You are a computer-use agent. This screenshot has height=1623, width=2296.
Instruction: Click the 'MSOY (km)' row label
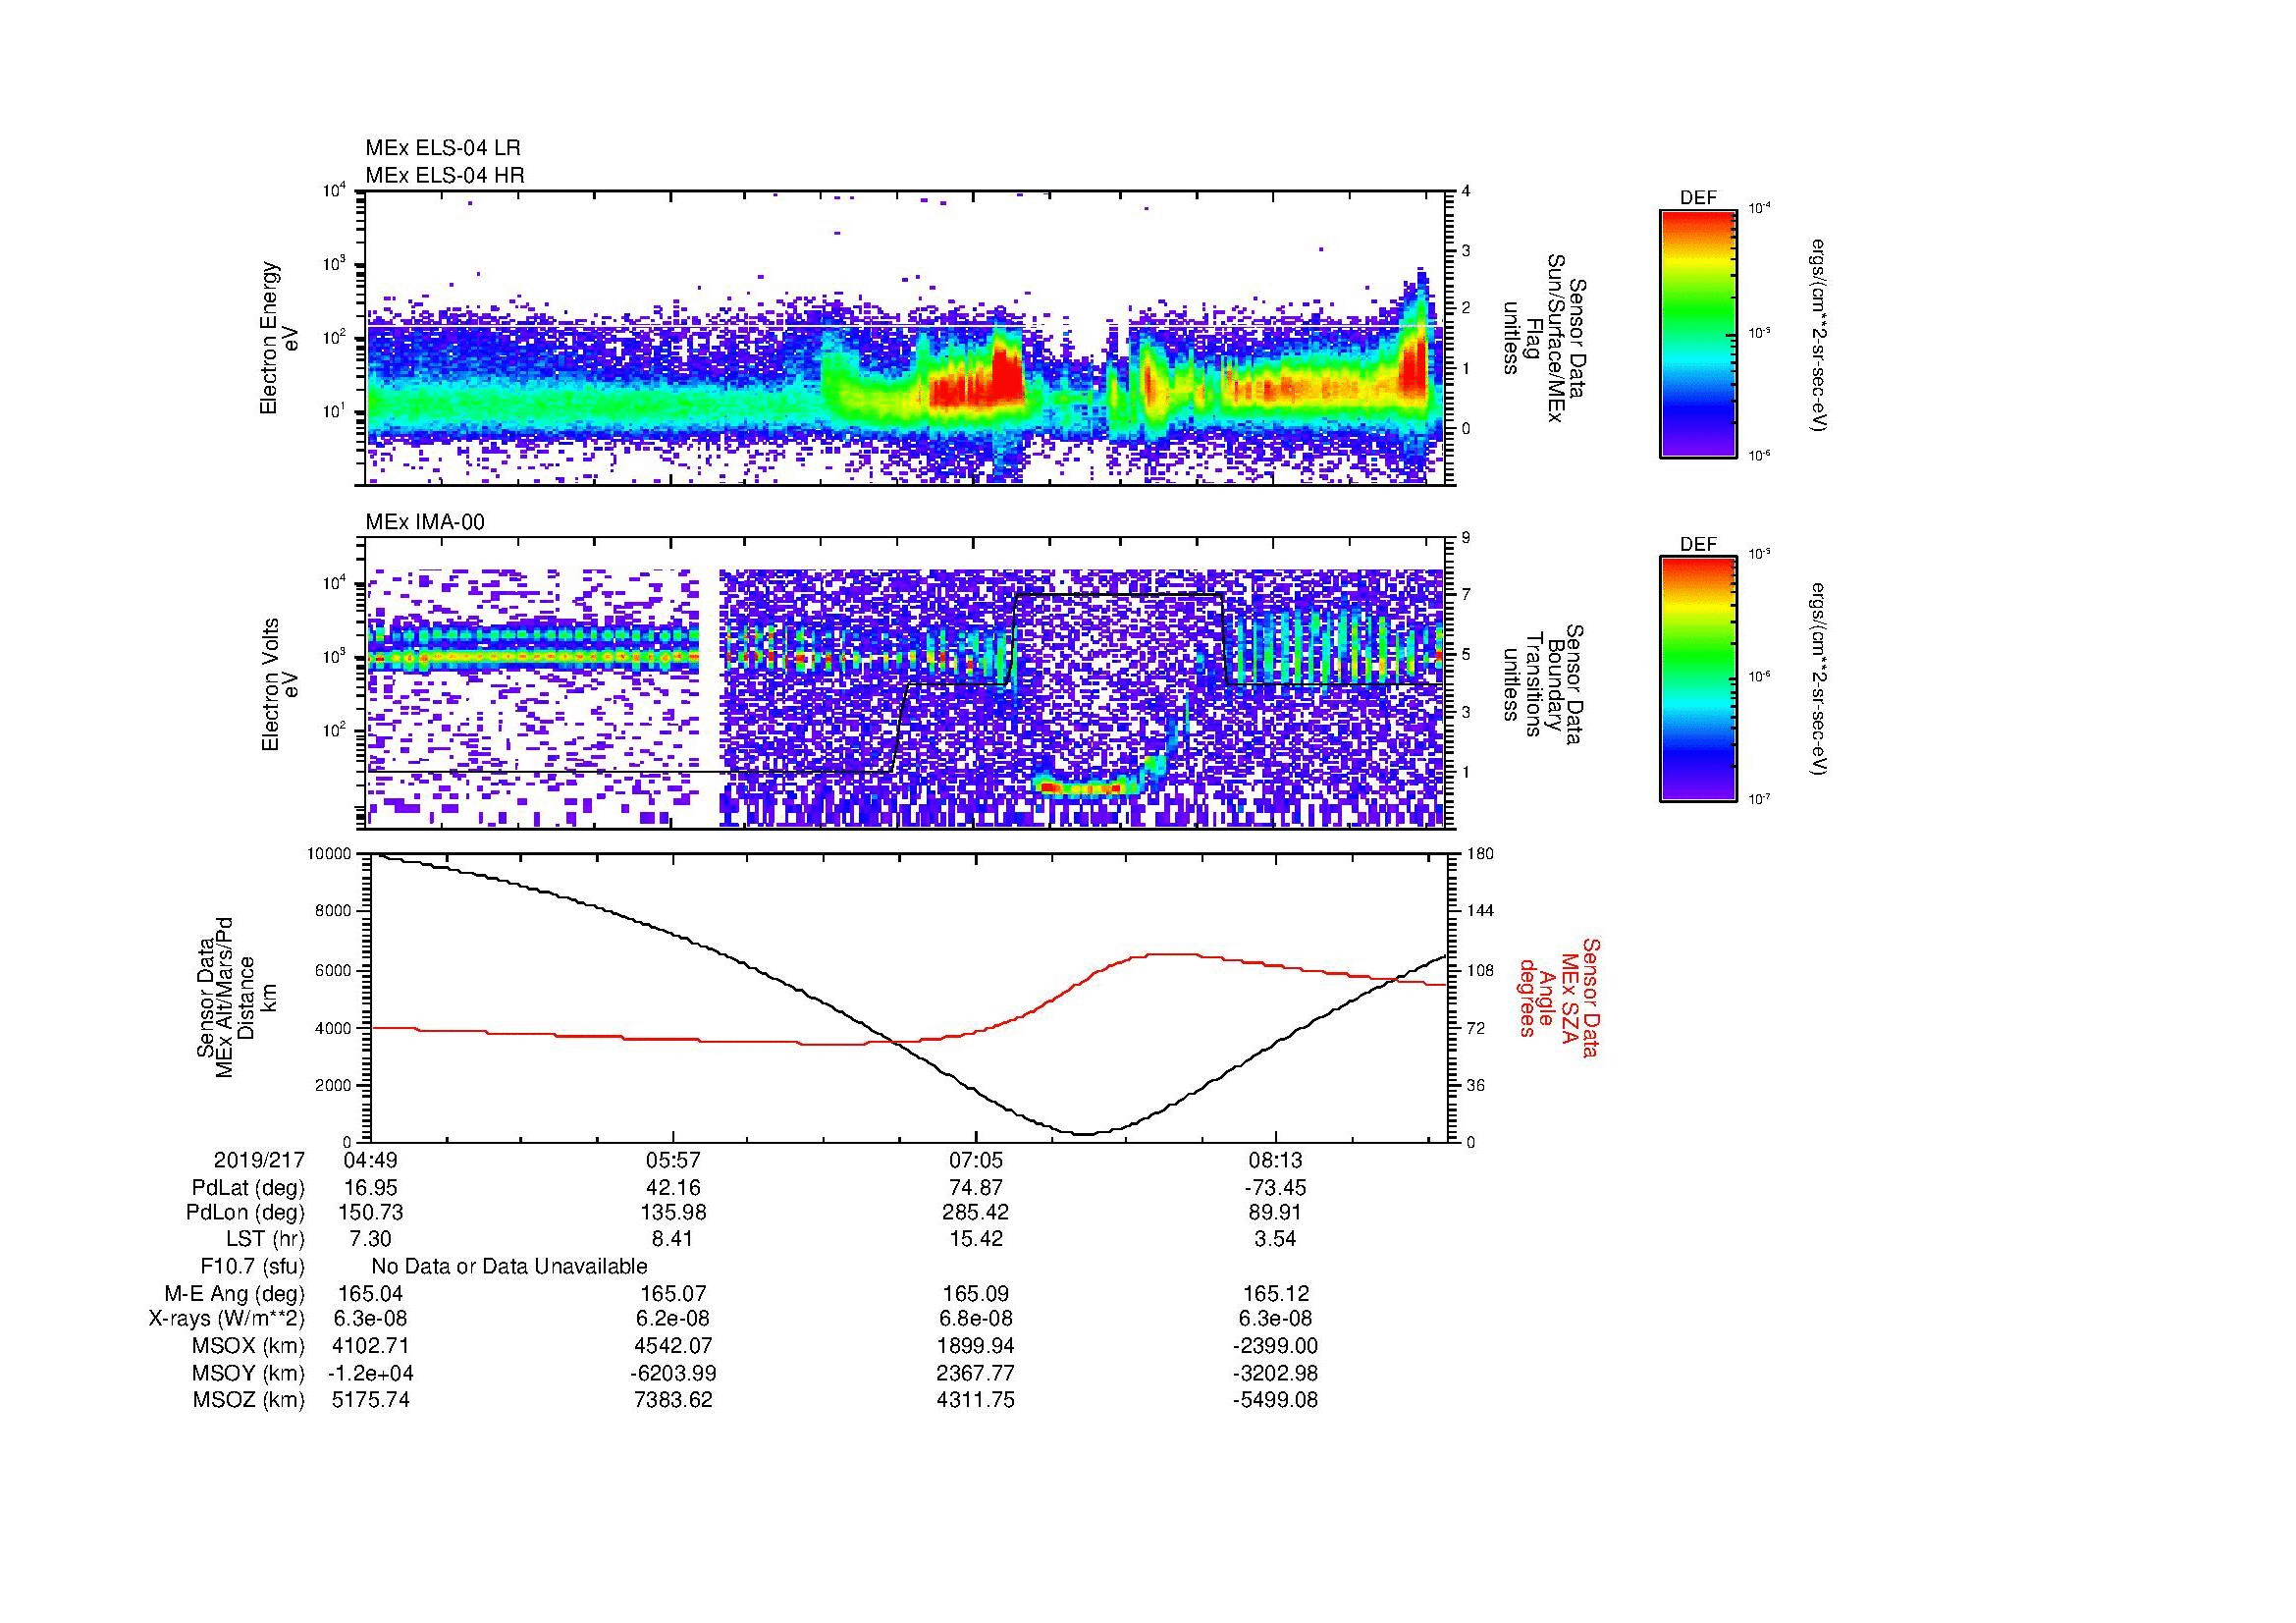pos(248,1373)
